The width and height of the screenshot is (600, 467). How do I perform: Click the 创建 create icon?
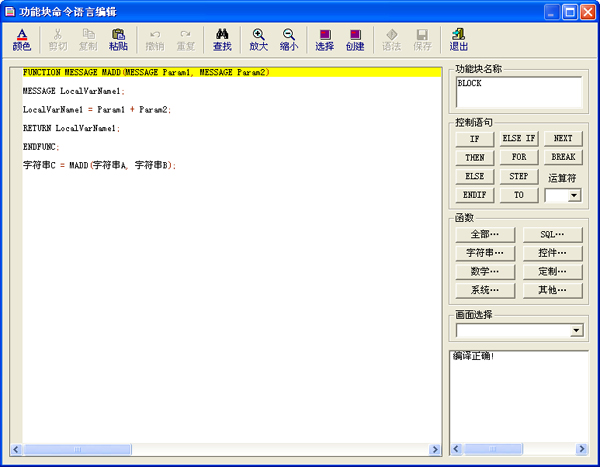click(355, 40)
